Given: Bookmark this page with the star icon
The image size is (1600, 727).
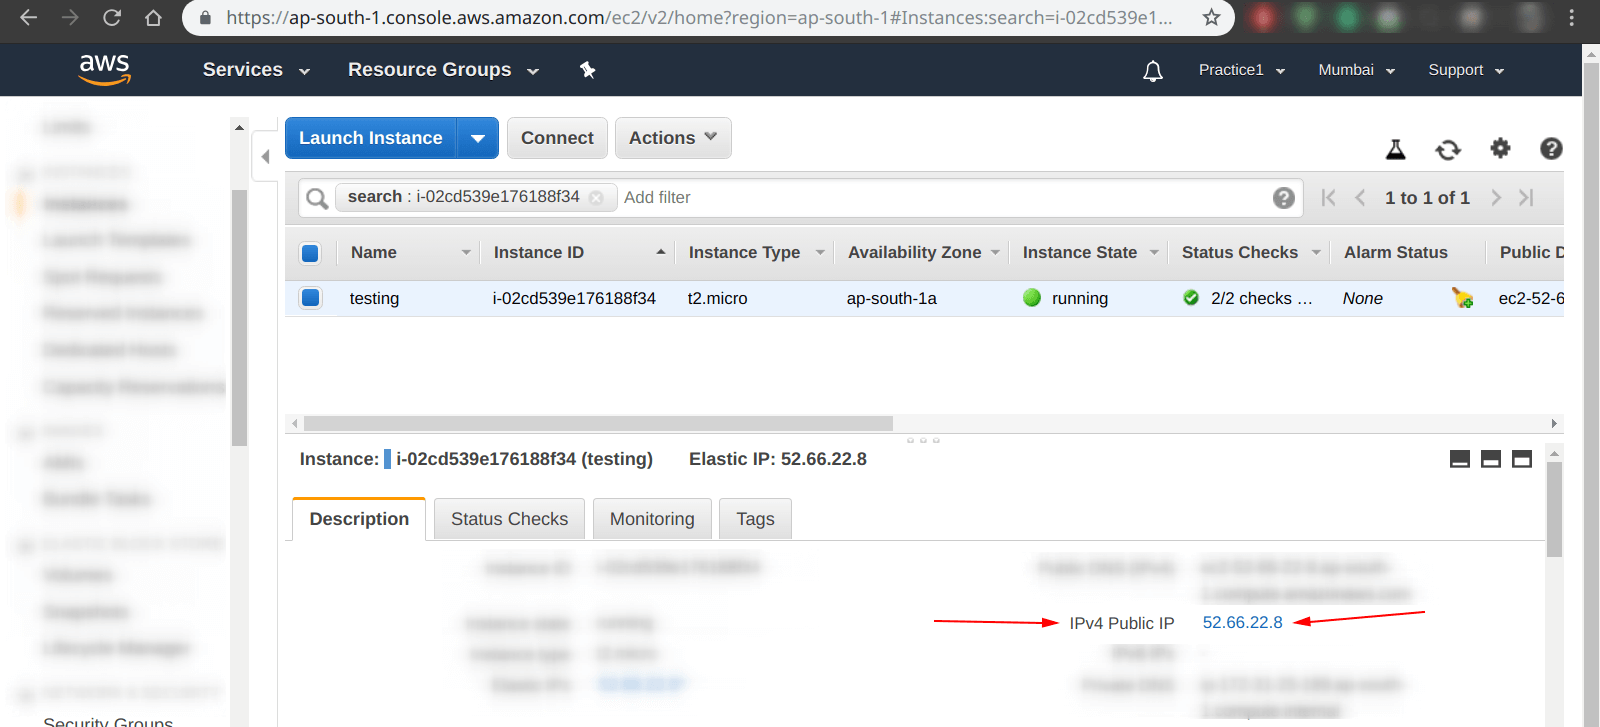Looking at the screenshot, I should tap(1211, 17).
